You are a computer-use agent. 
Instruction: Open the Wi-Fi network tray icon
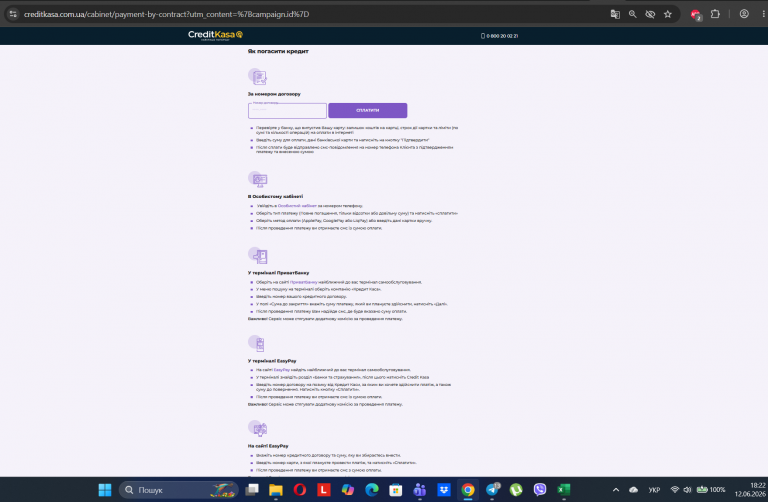(x=674, y=490)
